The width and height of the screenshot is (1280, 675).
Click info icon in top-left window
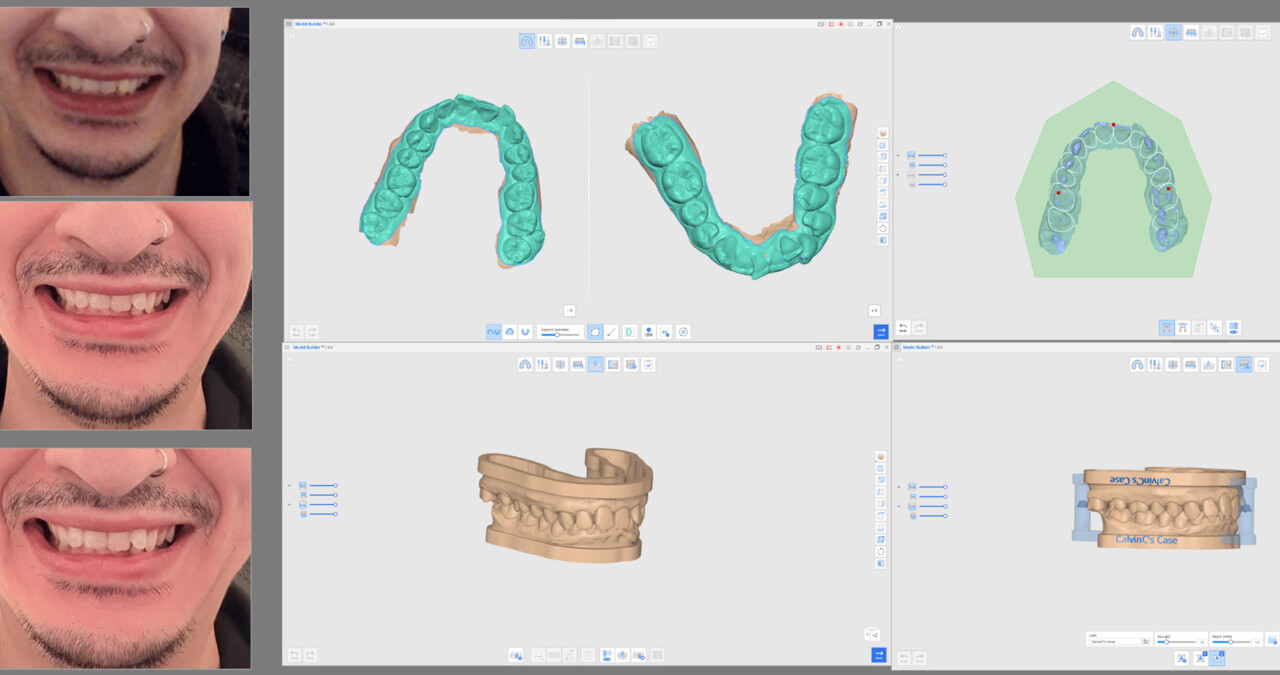coord(290,35)
